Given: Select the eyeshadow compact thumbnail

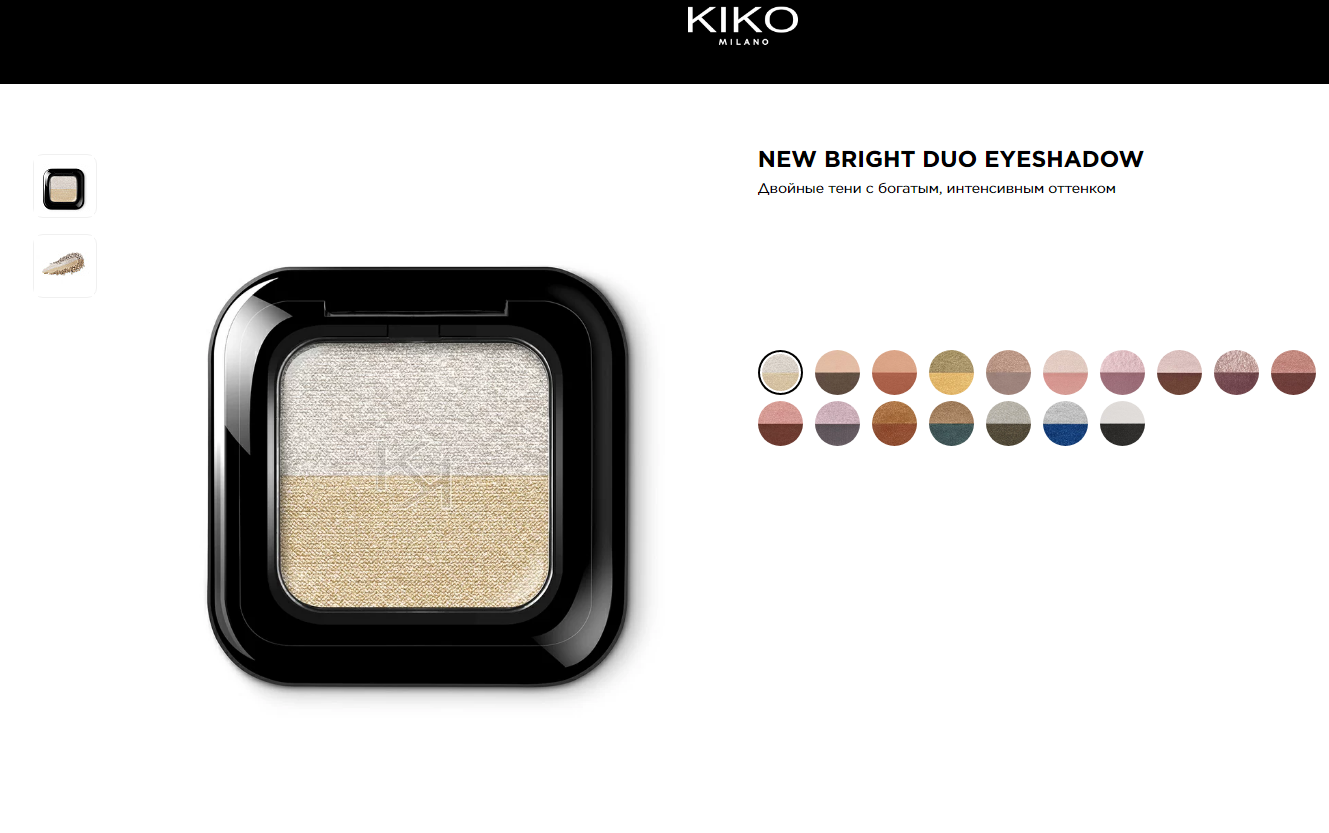Looking at the screenshot, I should pyautogui.click(x=65, y=186).
